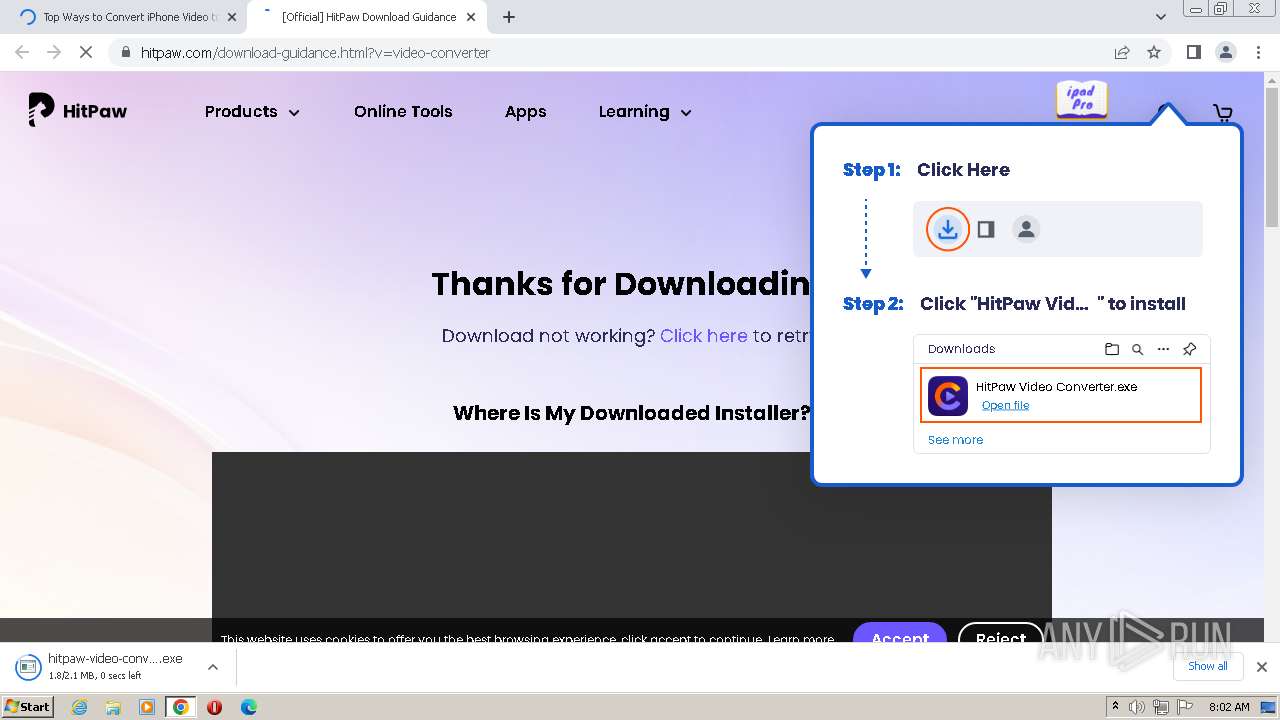Click the site lock icon
Image resolution: width=1280 pixels, height=720 pixels.
(x=125, y=52)
